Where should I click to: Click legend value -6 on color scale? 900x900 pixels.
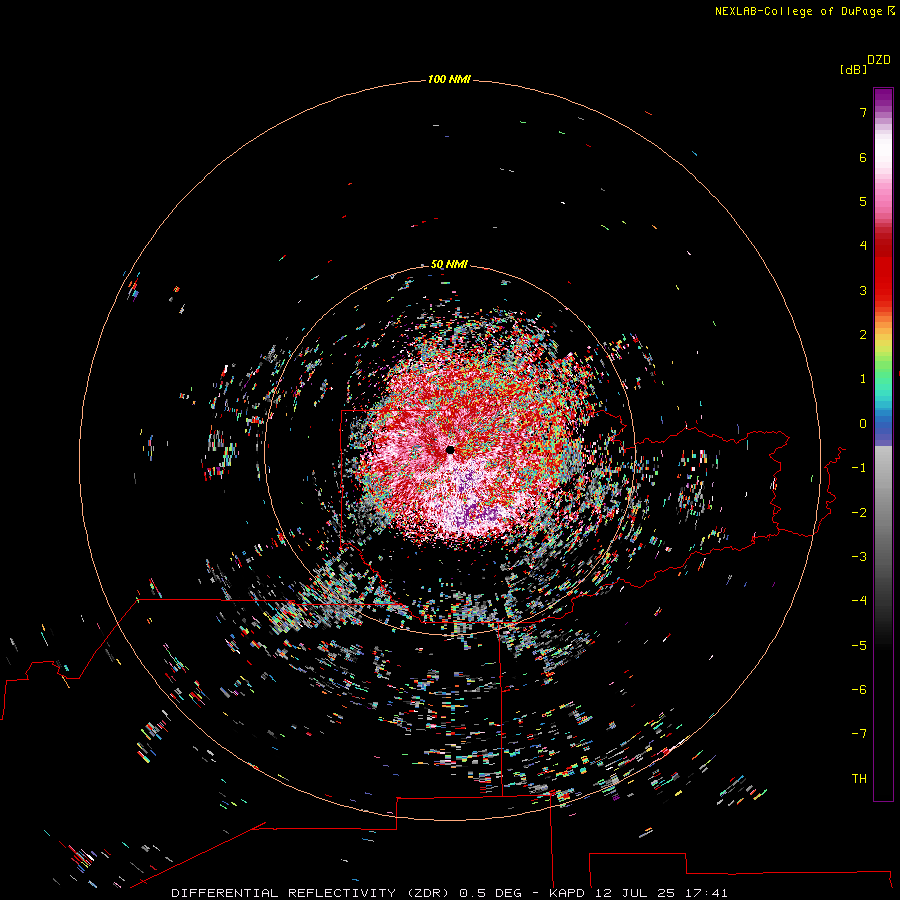859,690
